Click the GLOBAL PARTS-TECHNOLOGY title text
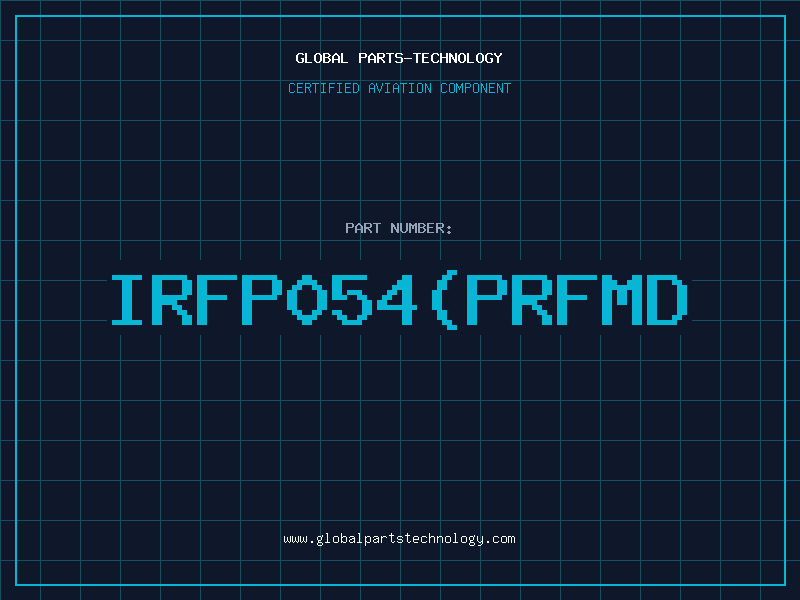Viewport: 800px width, 600px height. pyautogui.click(x=399, y=58)
